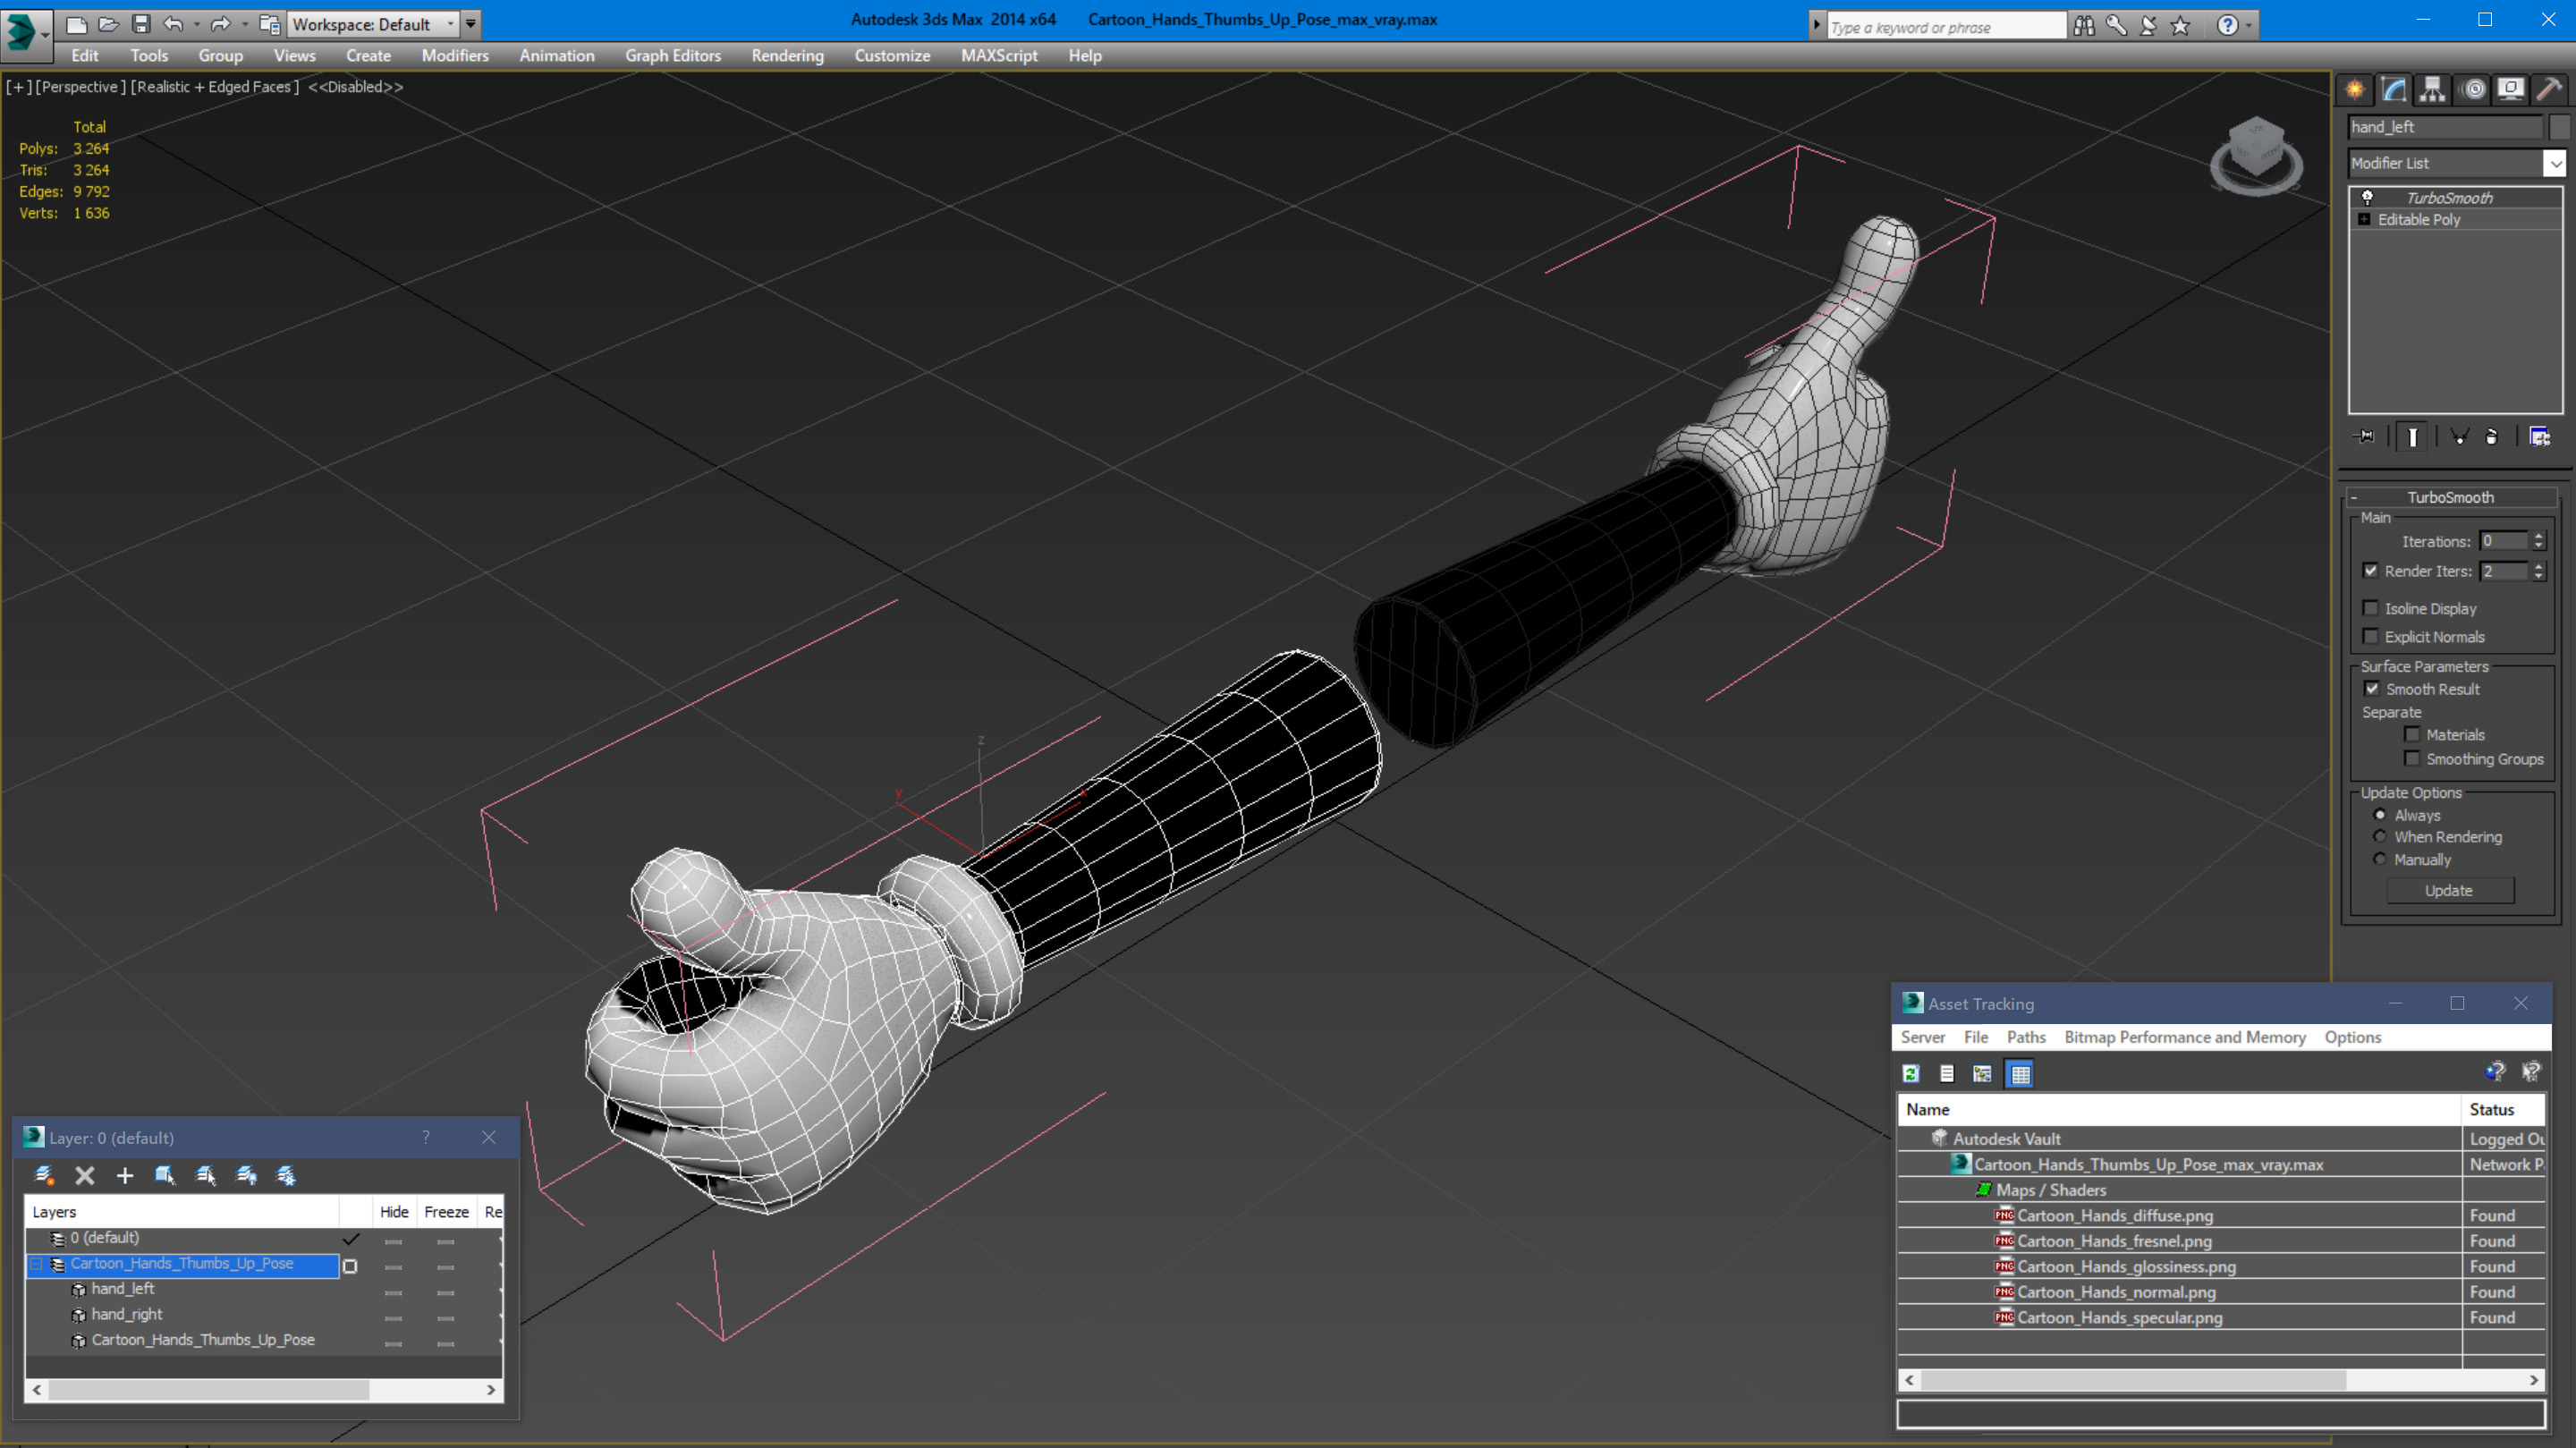Select the Always update option
This screenshot has height=1448, width=2576.
(2380, 815)
